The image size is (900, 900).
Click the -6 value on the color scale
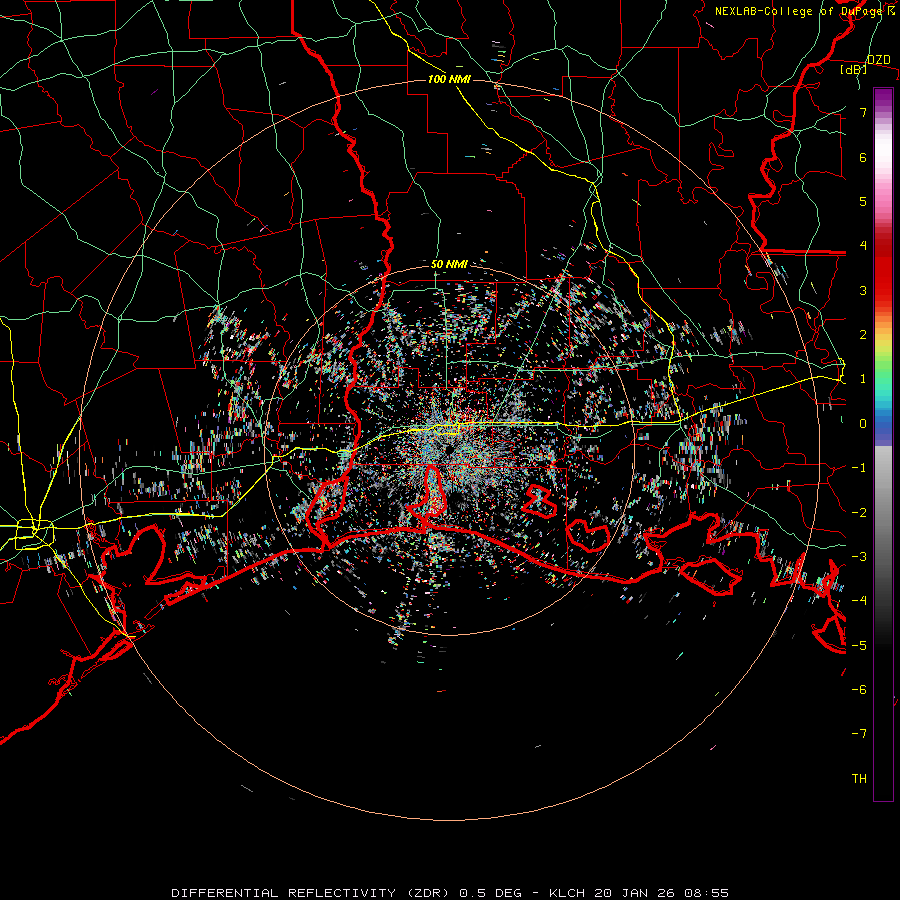tap(859, 690)
